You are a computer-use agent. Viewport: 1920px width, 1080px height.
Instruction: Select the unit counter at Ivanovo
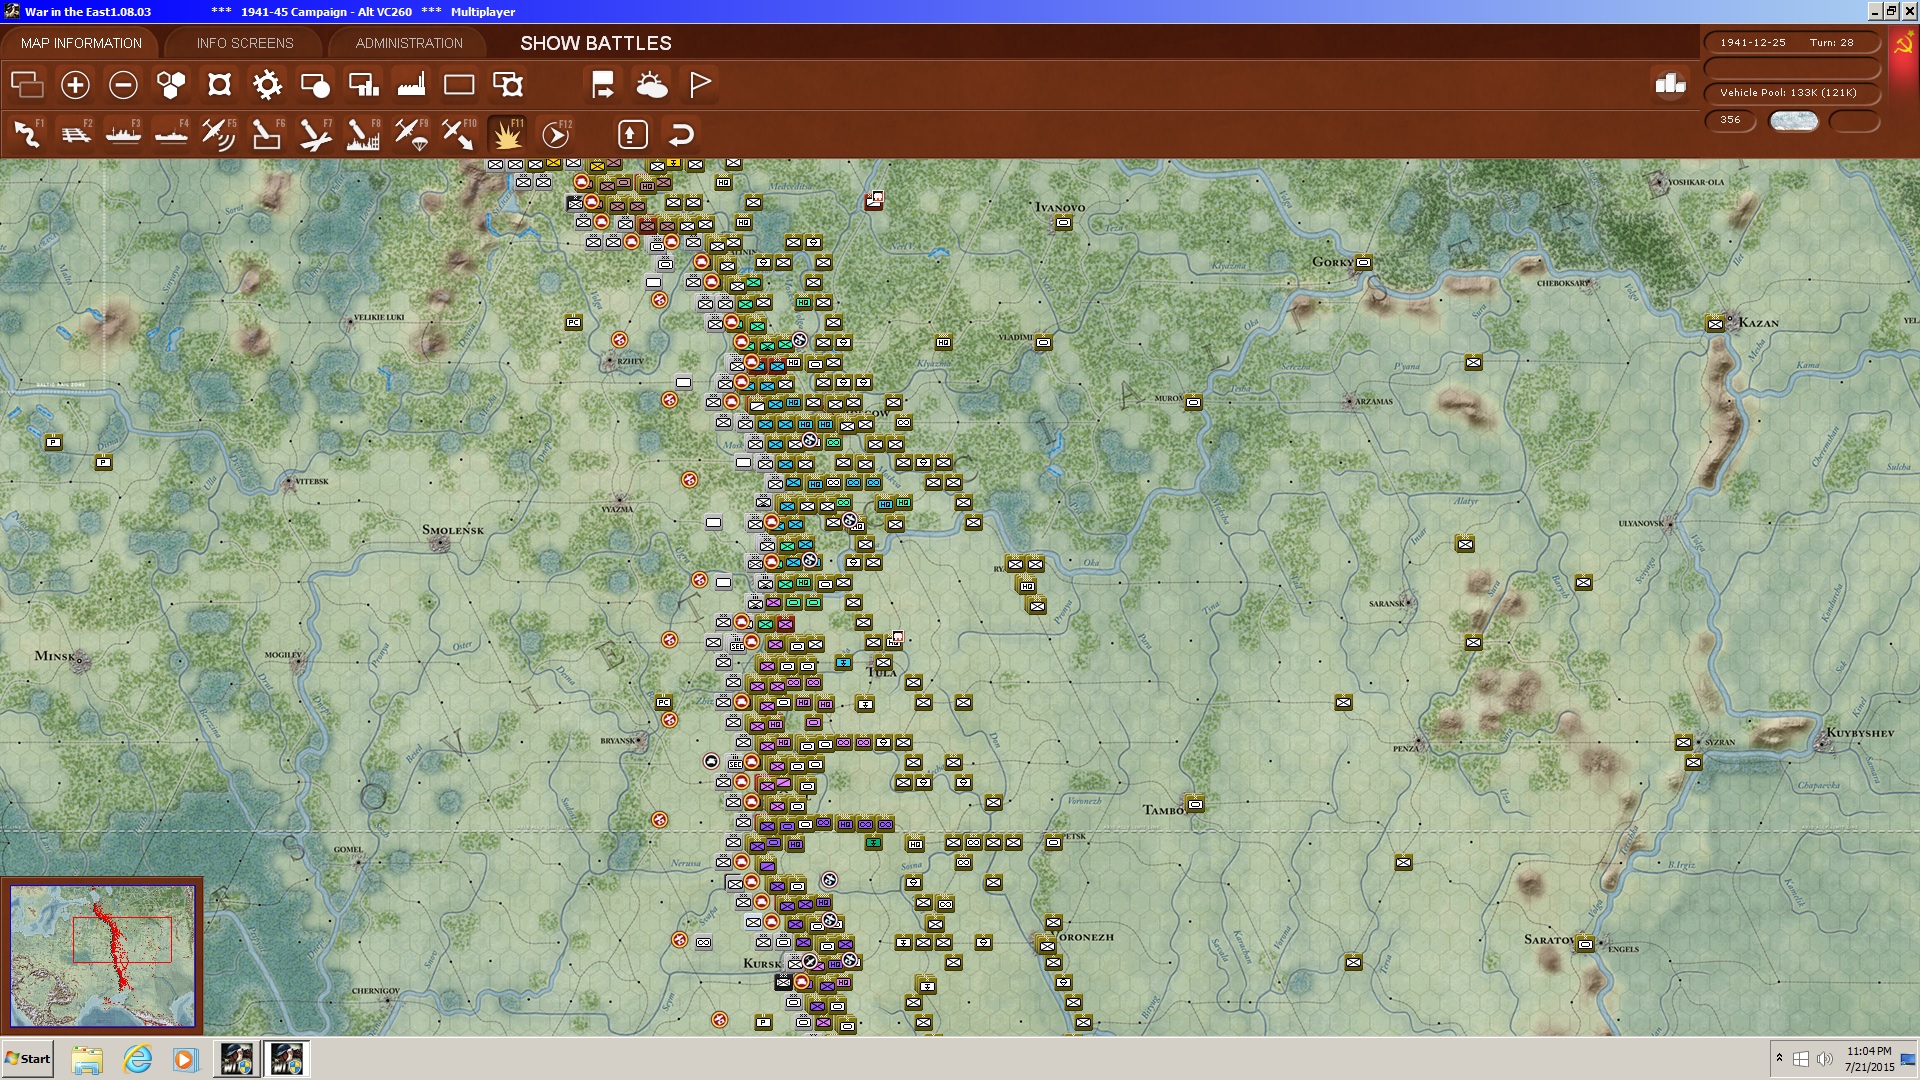(1063, 222)
